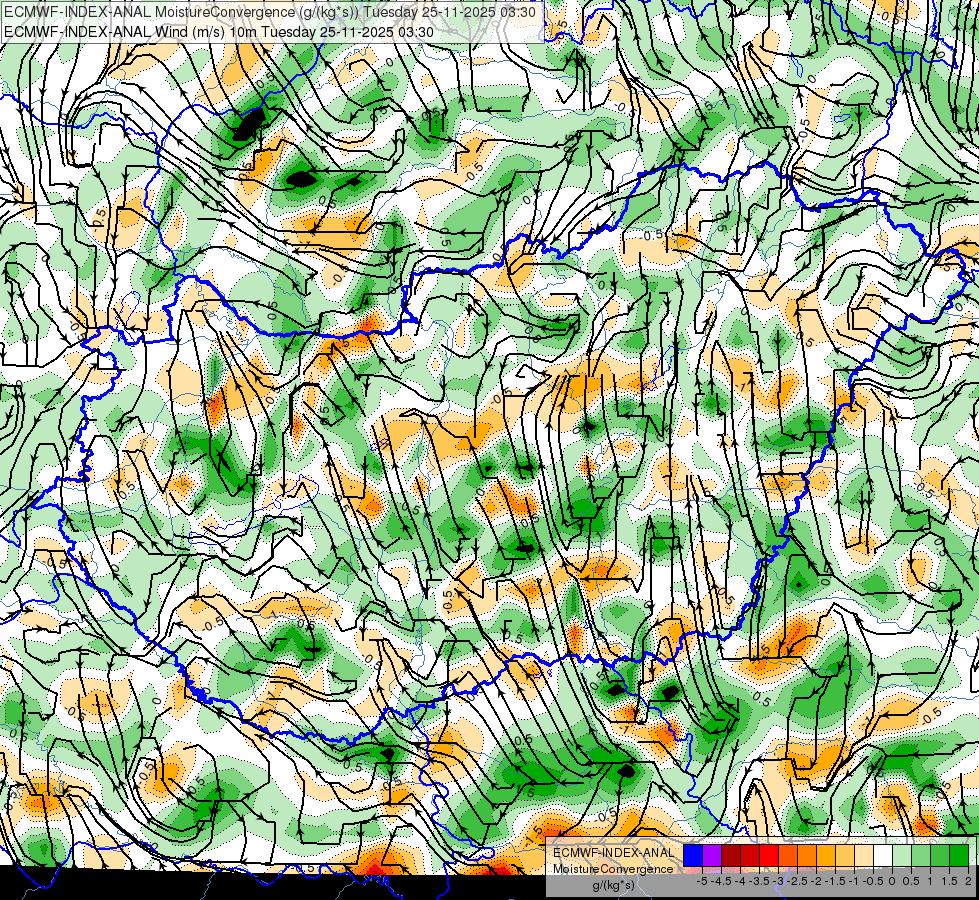The width and height of the screenshot is (979, 900).
Task: Click the purple legend color swatch
Action: [x=712, y=855]
